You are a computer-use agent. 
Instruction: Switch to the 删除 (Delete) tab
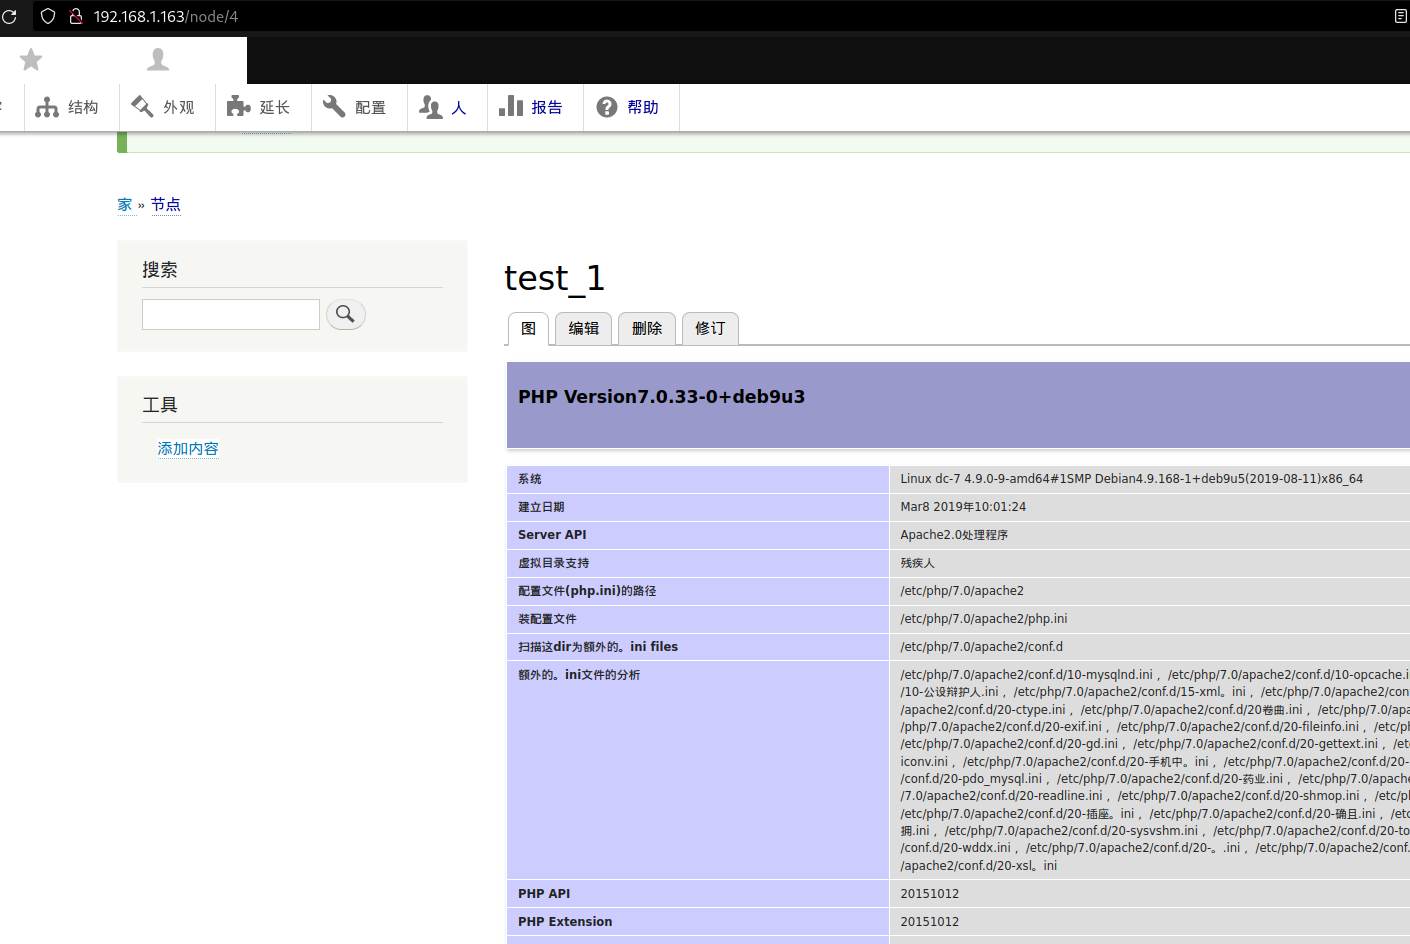click(x=646, y=328)
